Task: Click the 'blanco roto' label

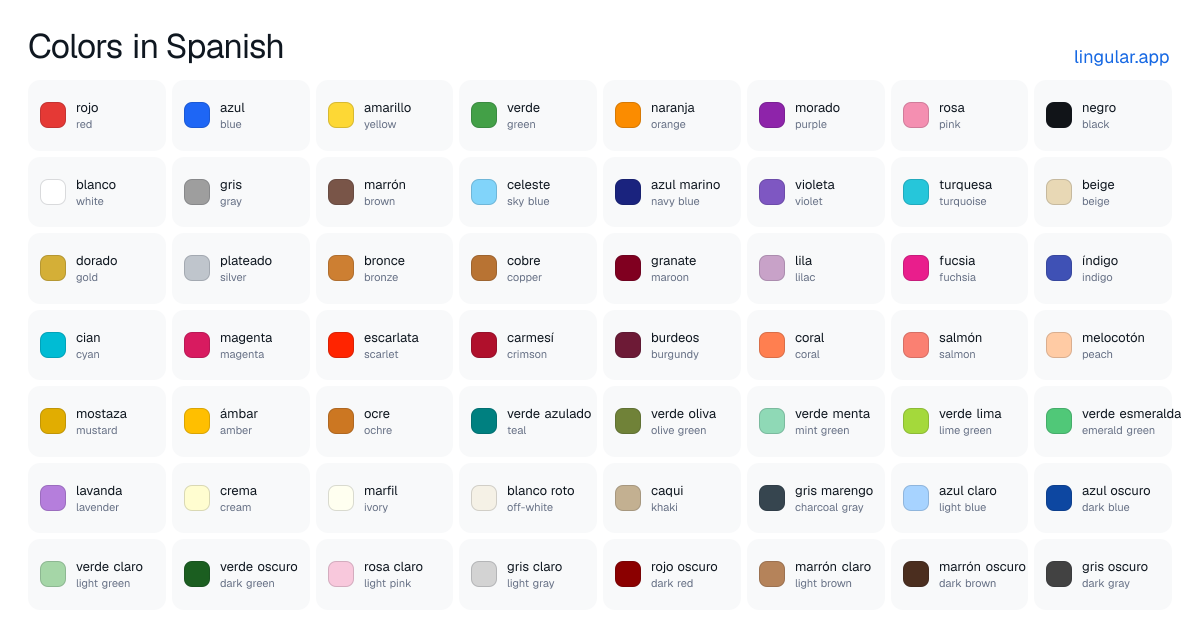Action: tap(541, 491)
